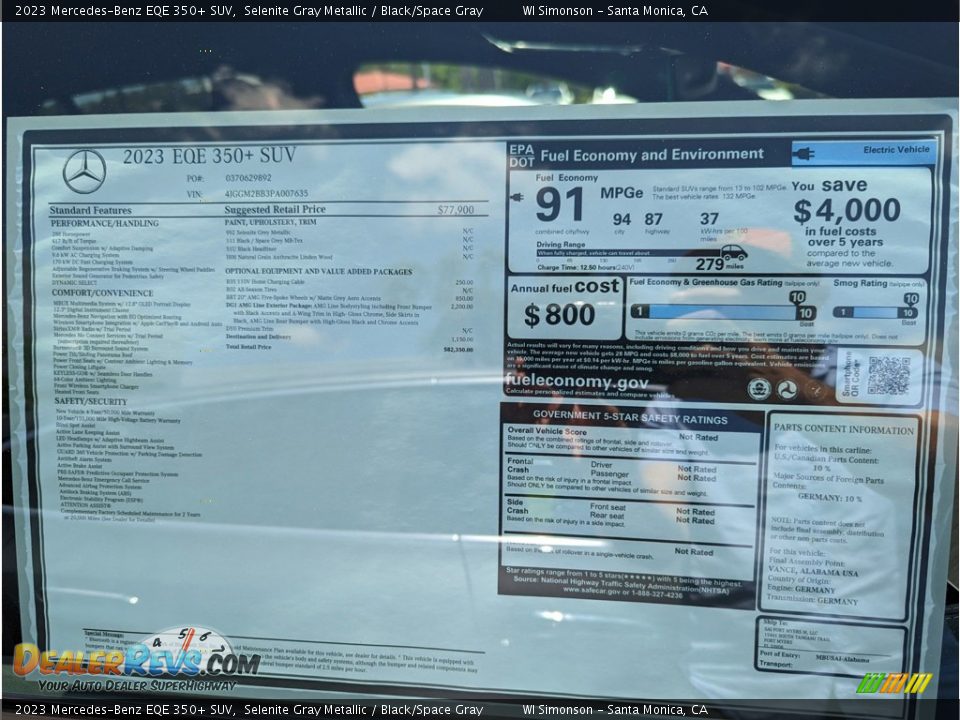
Task: Click the PARTS CONTENT INFORMATION heading
Action: click(x=843, y=429)
